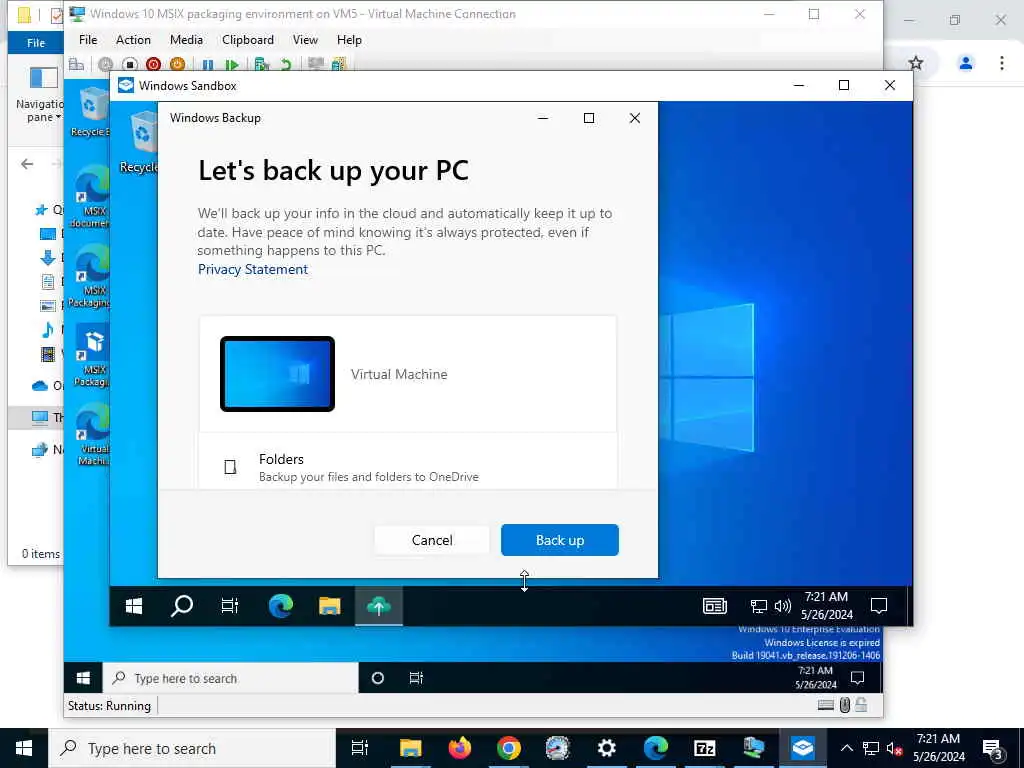Select This PC in File Explorer tree
Viewport: 1024px width, 768px height.
pyautogui.click(x=40, y=417)
